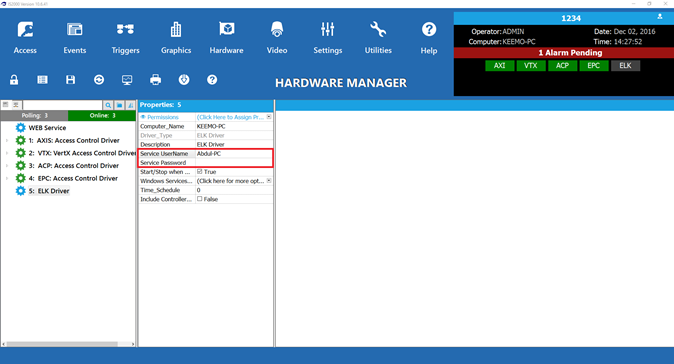Click the Time_Schedule value 0
Screen dimensions: 674x364
pyautogui.click(x=234, y=190)
